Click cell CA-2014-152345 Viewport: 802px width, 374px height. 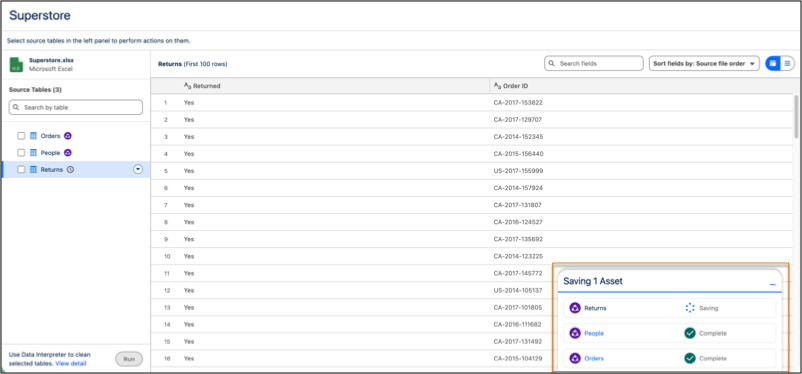click(x=518, y=137)
